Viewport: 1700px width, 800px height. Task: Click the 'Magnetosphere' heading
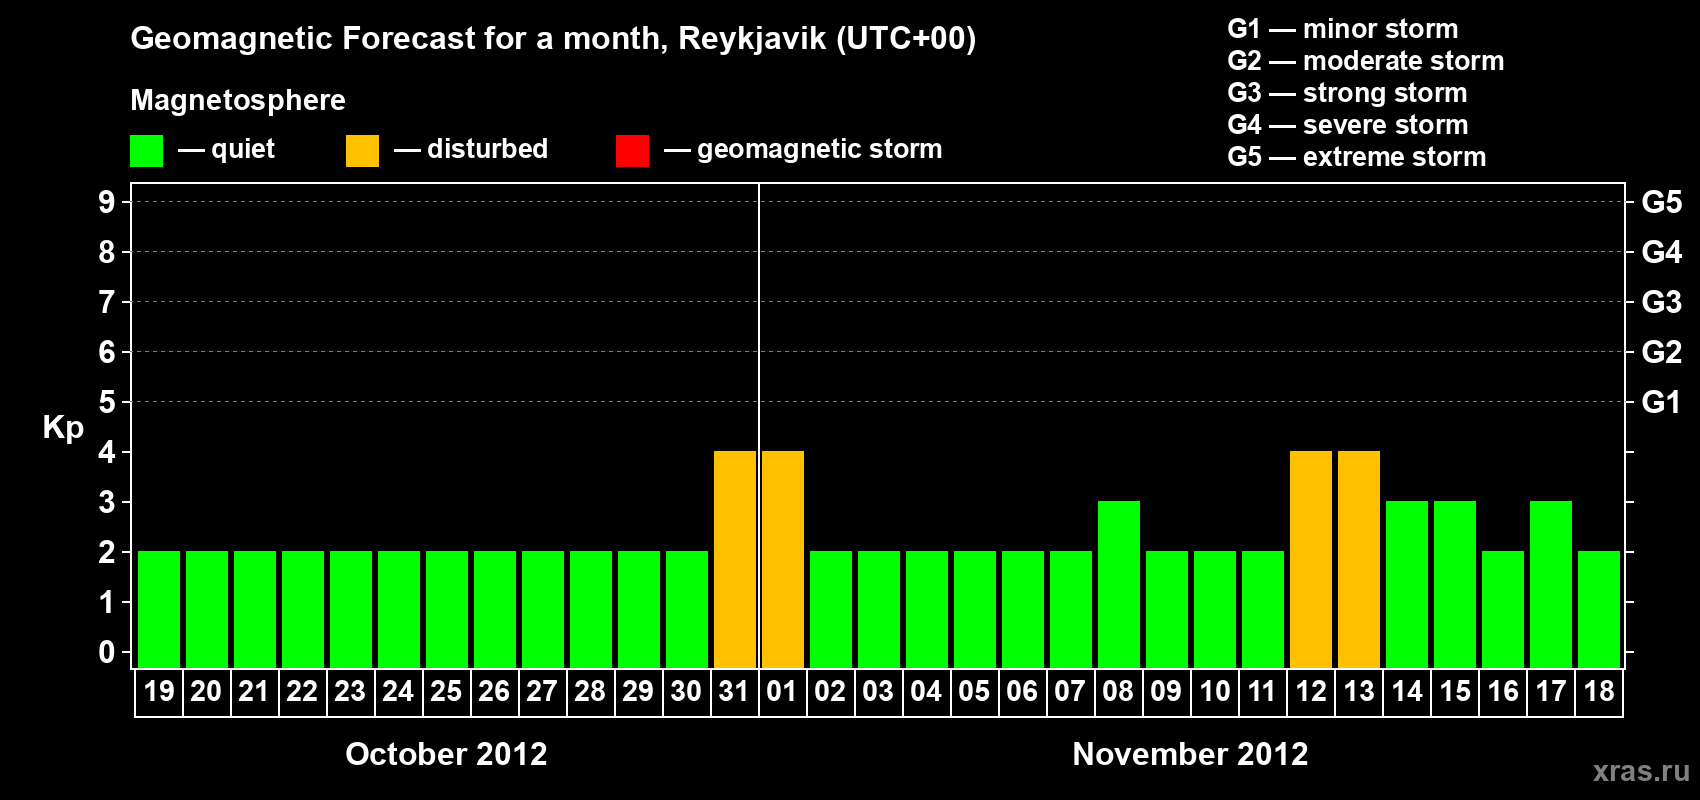click(238, 100)
